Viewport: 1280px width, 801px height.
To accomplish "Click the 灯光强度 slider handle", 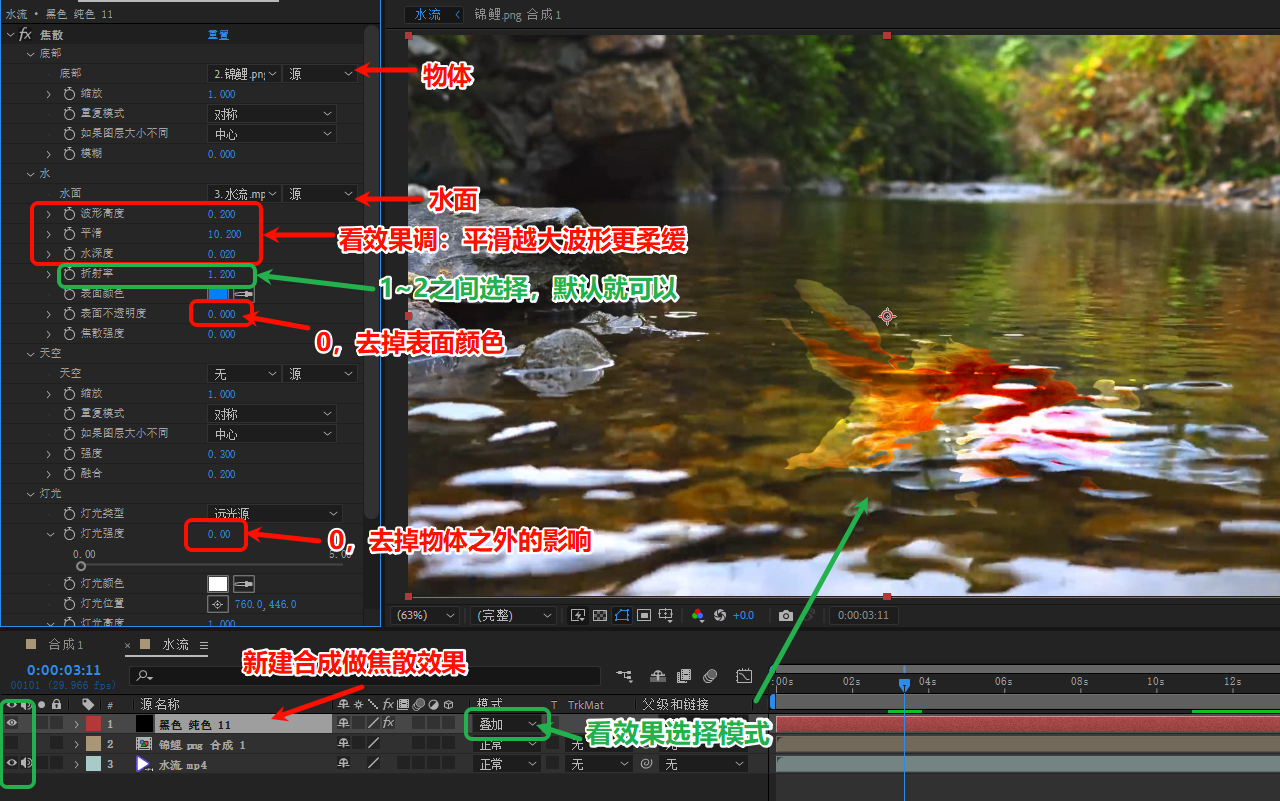I will [81, 566].
